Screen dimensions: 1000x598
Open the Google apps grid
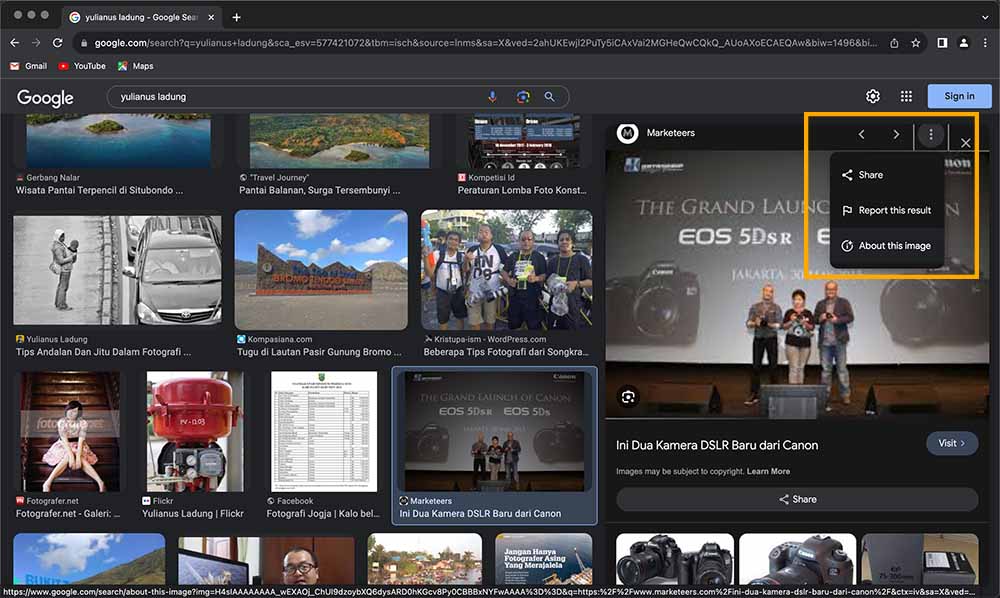tap(906, 96)
